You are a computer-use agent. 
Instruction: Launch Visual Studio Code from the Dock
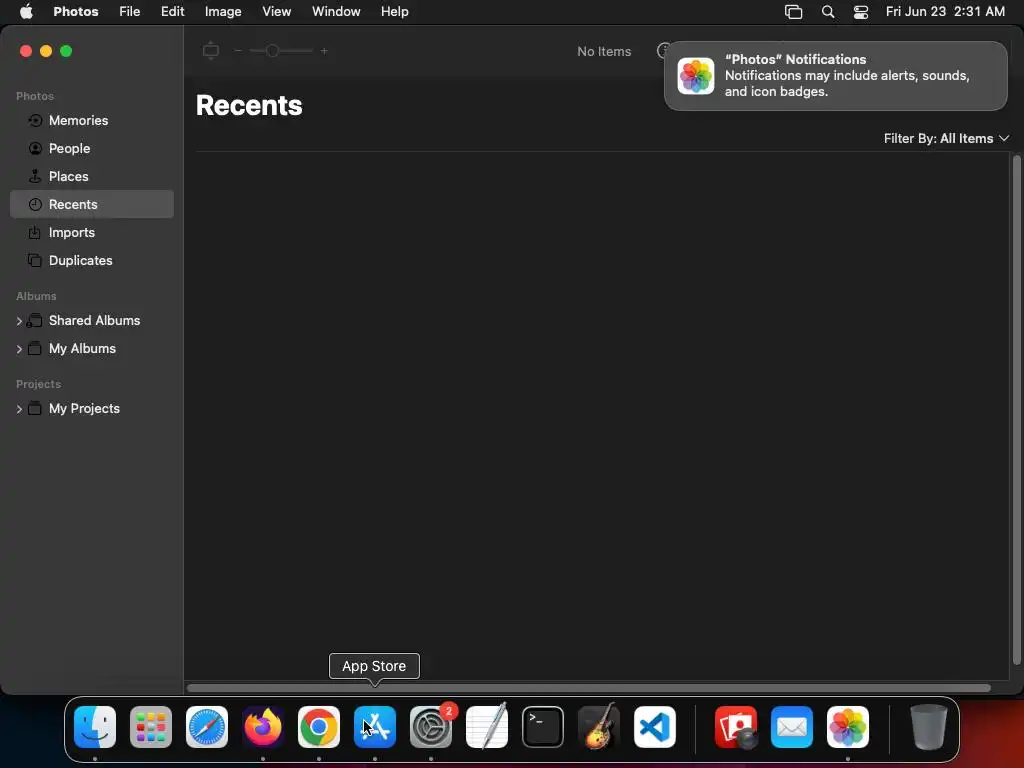click(x=655, y=727)
